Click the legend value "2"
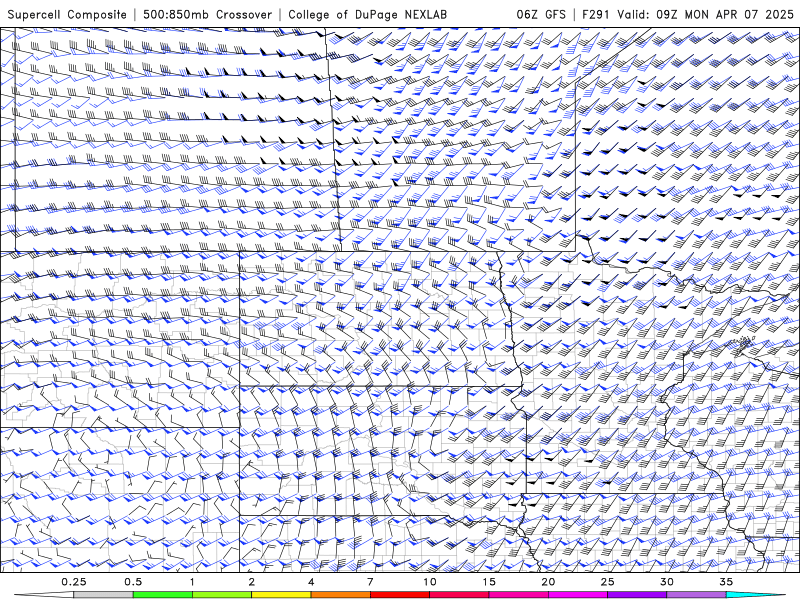This screenshot has height=600, width=800. point(252,582)
